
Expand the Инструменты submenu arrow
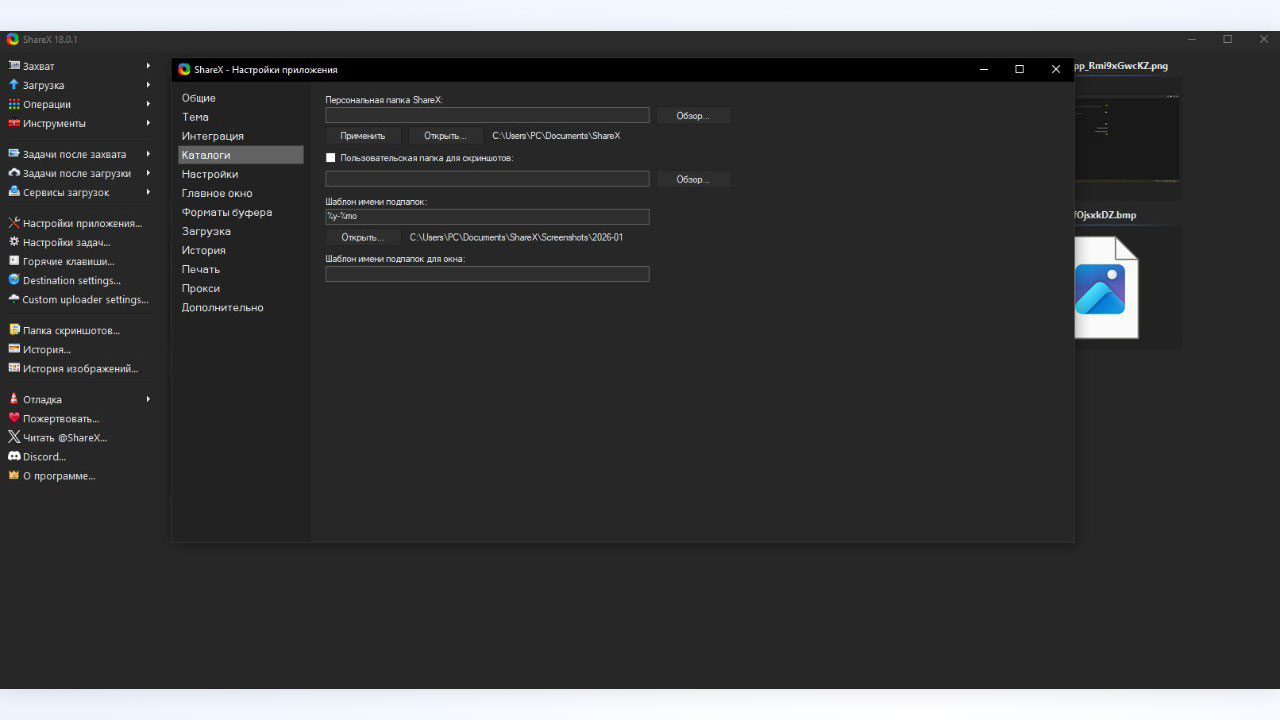(x=148, y=123)
